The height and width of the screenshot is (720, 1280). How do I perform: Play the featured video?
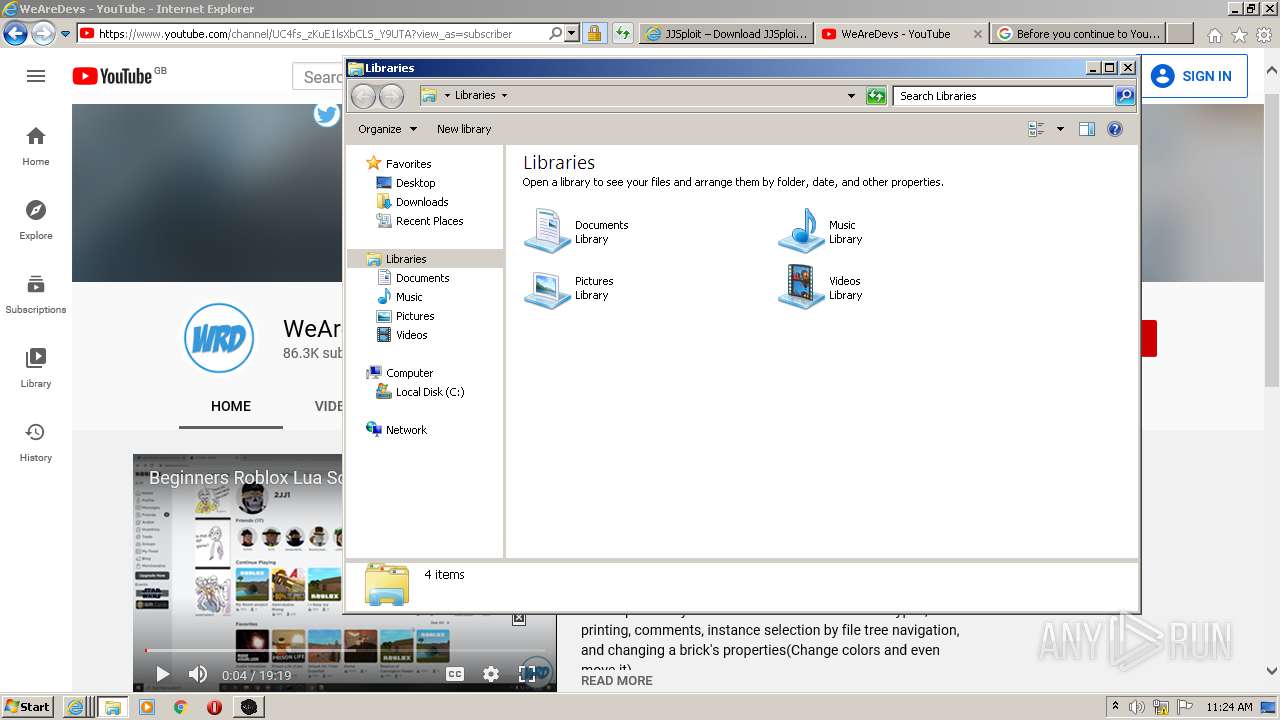coord(162,675)
